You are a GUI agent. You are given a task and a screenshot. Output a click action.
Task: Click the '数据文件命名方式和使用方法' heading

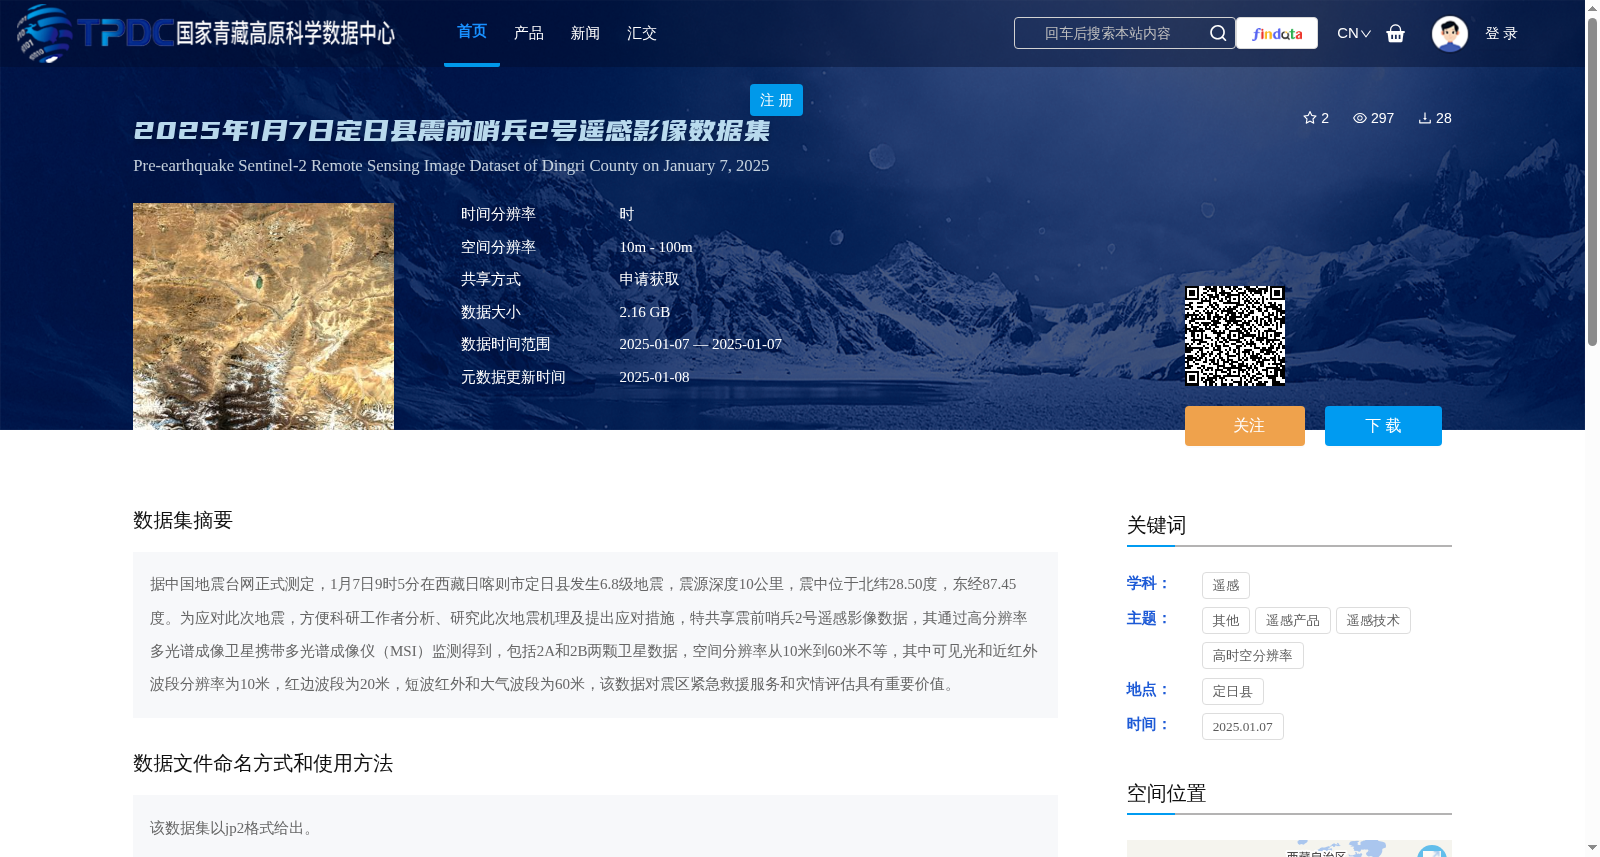263,763
